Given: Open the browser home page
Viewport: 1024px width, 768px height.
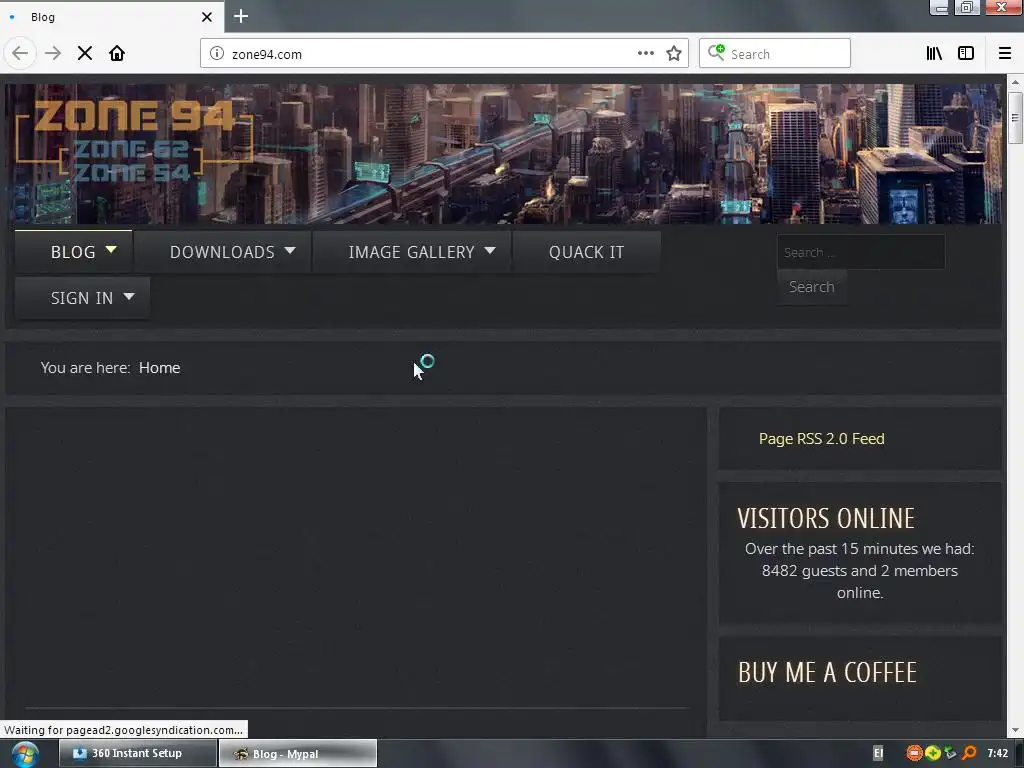Looking at the screenshot, I should point(117,53).
